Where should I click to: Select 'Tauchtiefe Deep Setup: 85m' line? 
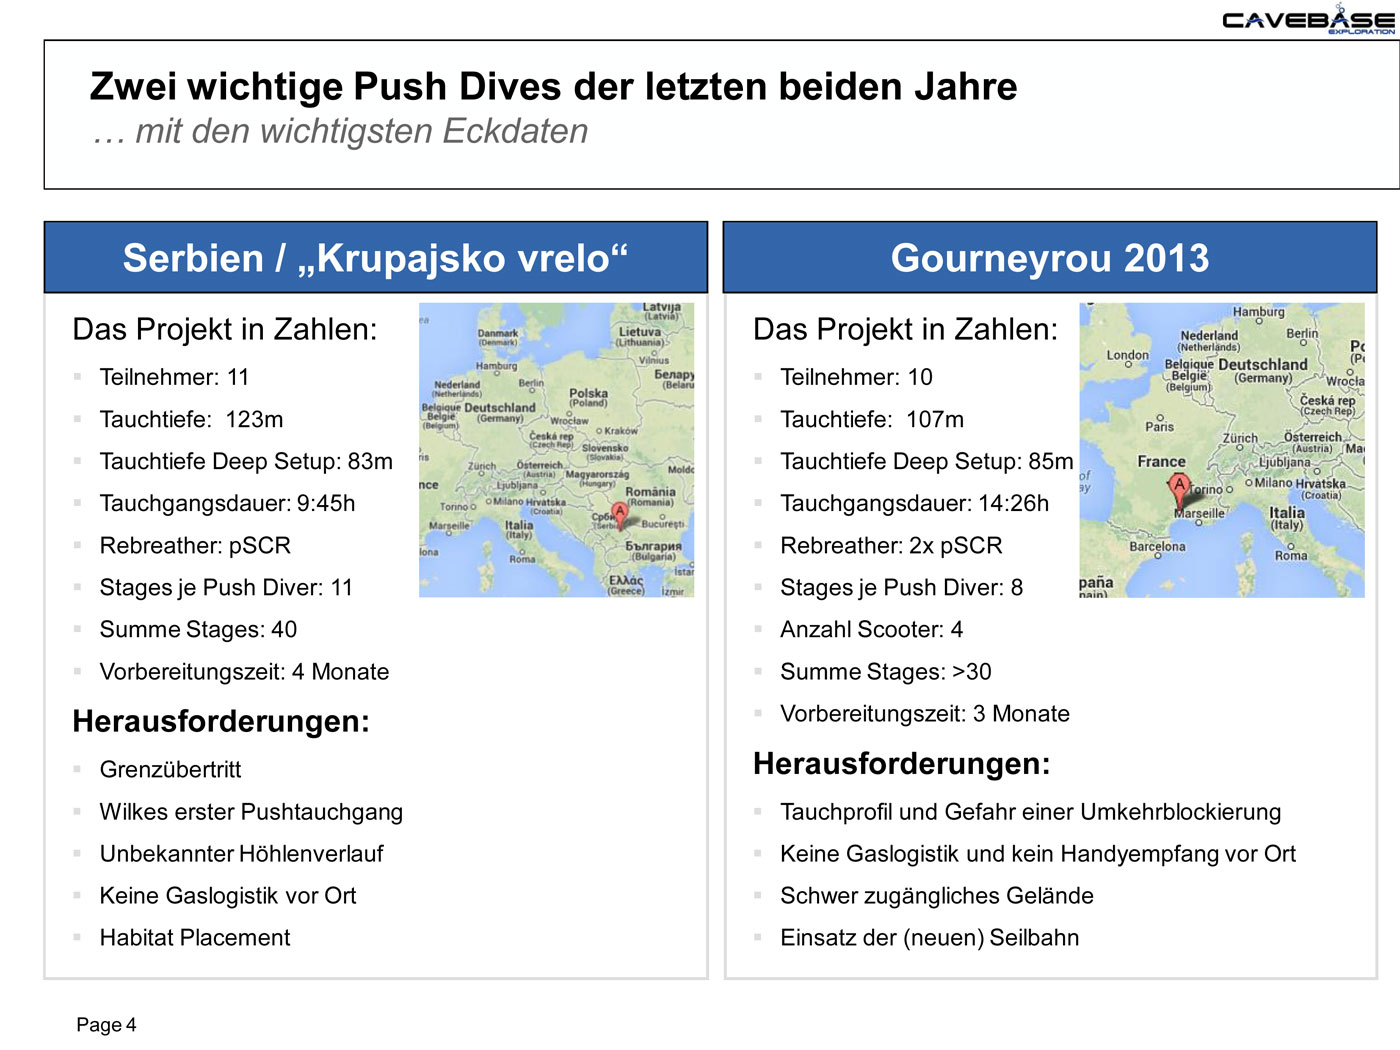927,461
